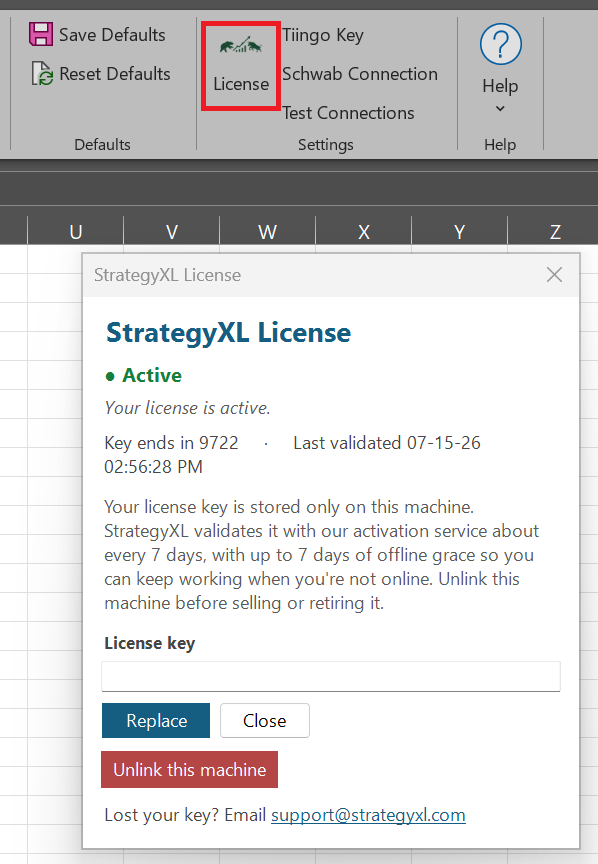Viewport: 598px width, 864px height.
Task: Select column Z header
Action: tap(553, 231)
